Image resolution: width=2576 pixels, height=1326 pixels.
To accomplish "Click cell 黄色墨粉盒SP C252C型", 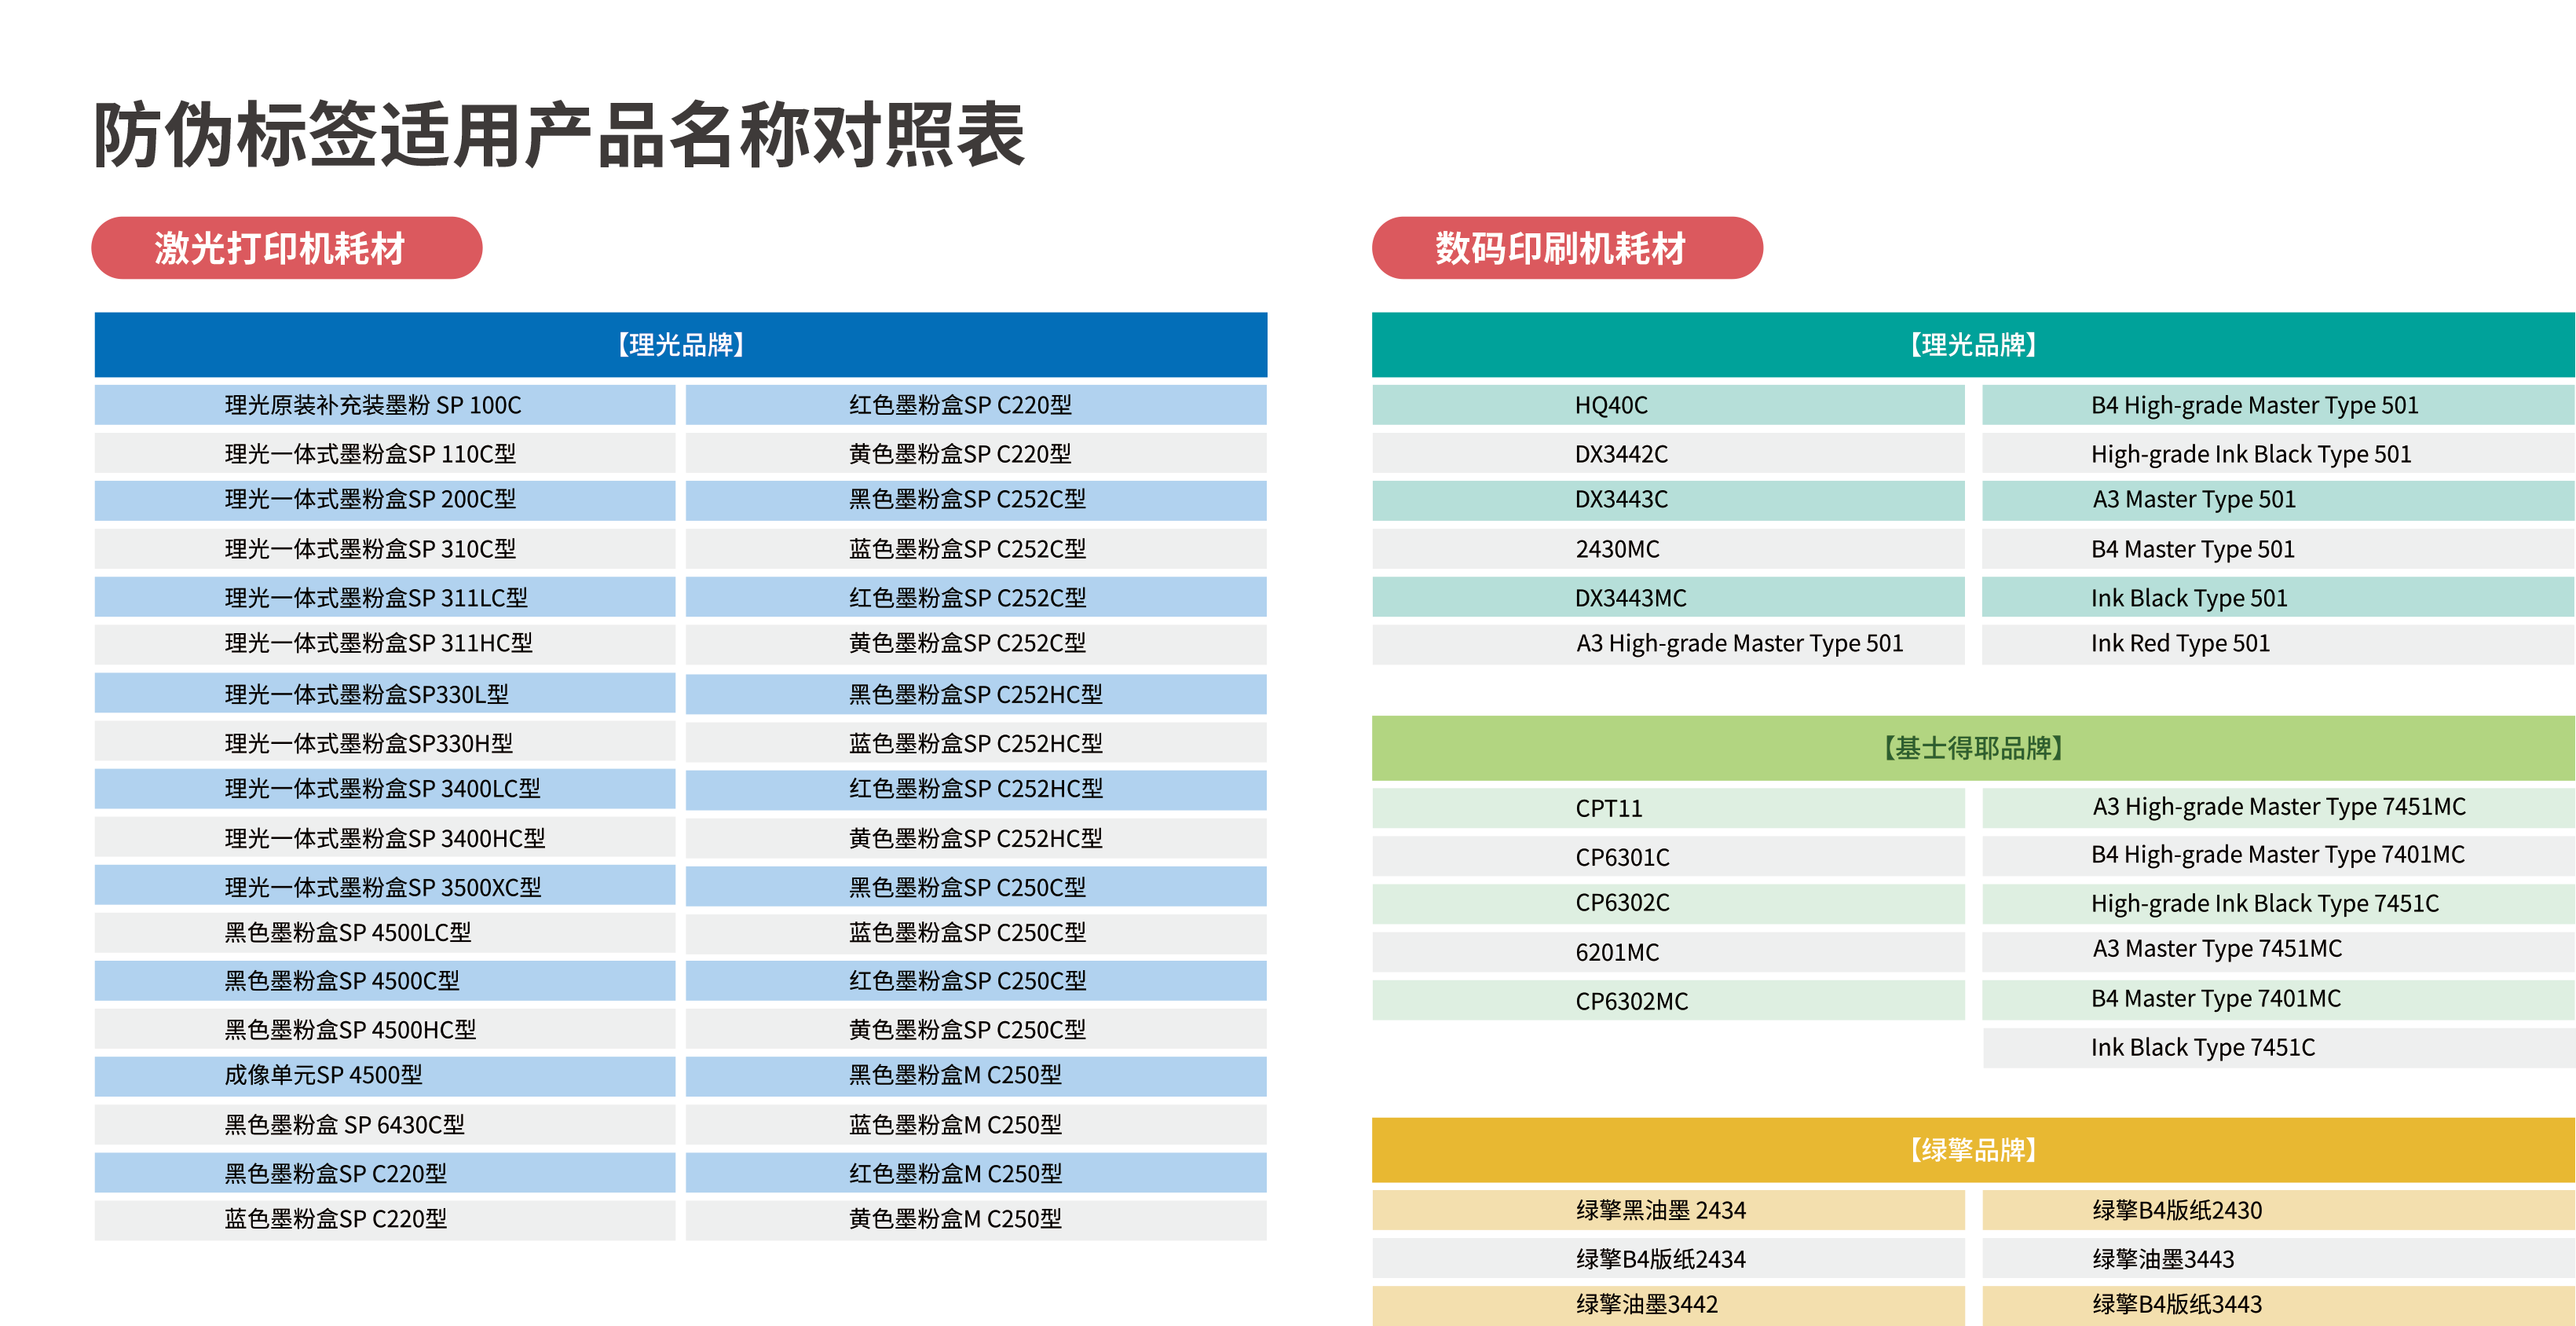I will tap(976, 644).
